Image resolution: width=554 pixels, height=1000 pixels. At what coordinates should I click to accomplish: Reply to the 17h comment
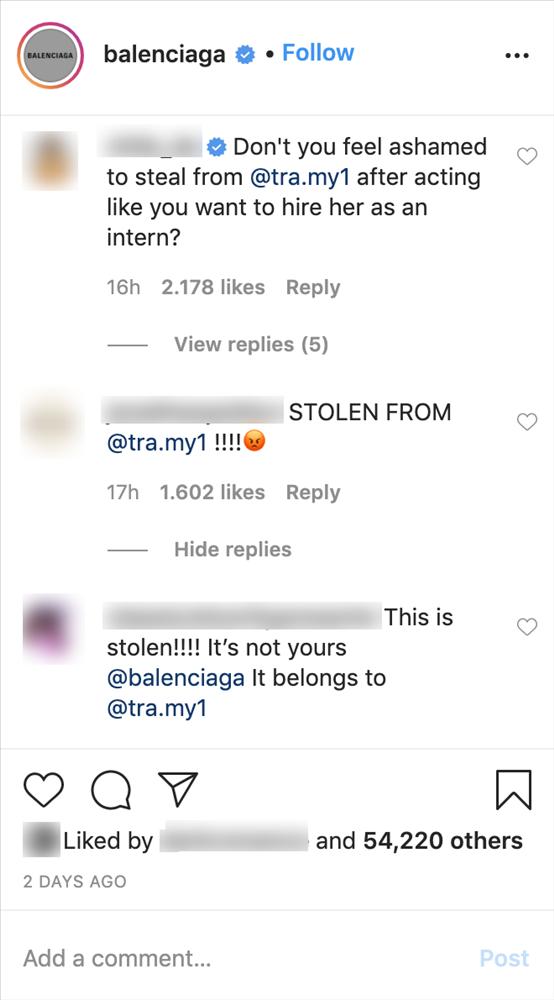coord(313,492)
